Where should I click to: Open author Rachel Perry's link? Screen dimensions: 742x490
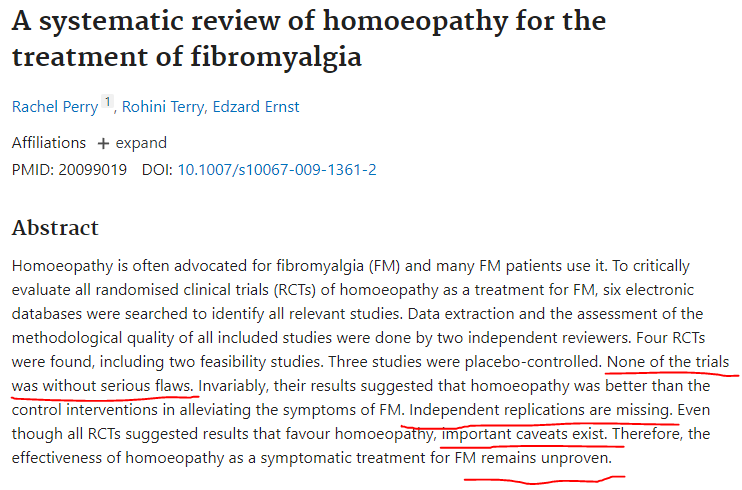(55, 107)
